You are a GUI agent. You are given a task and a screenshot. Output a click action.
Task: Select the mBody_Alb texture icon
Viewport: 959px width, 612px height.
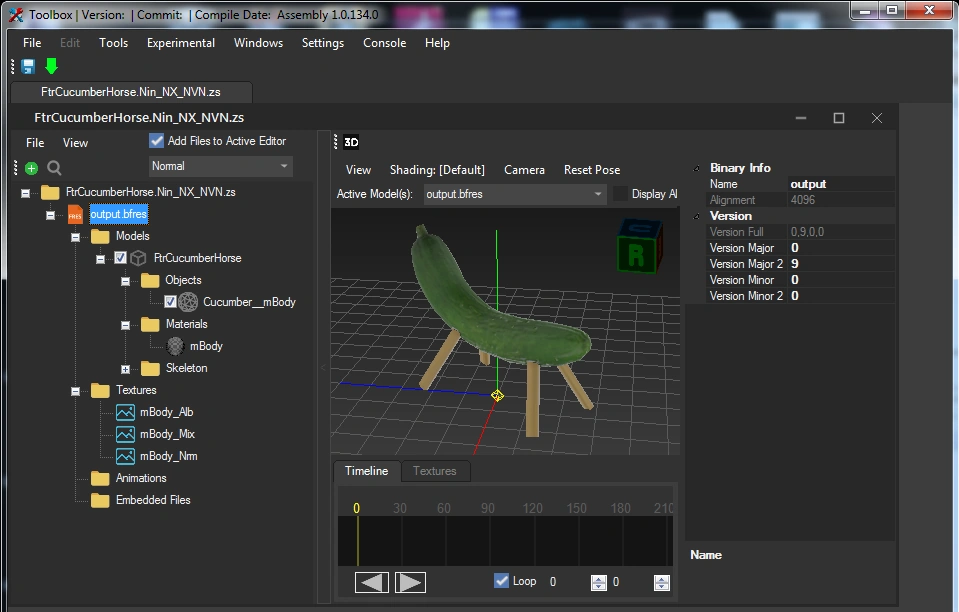click(x=125, y=412)
